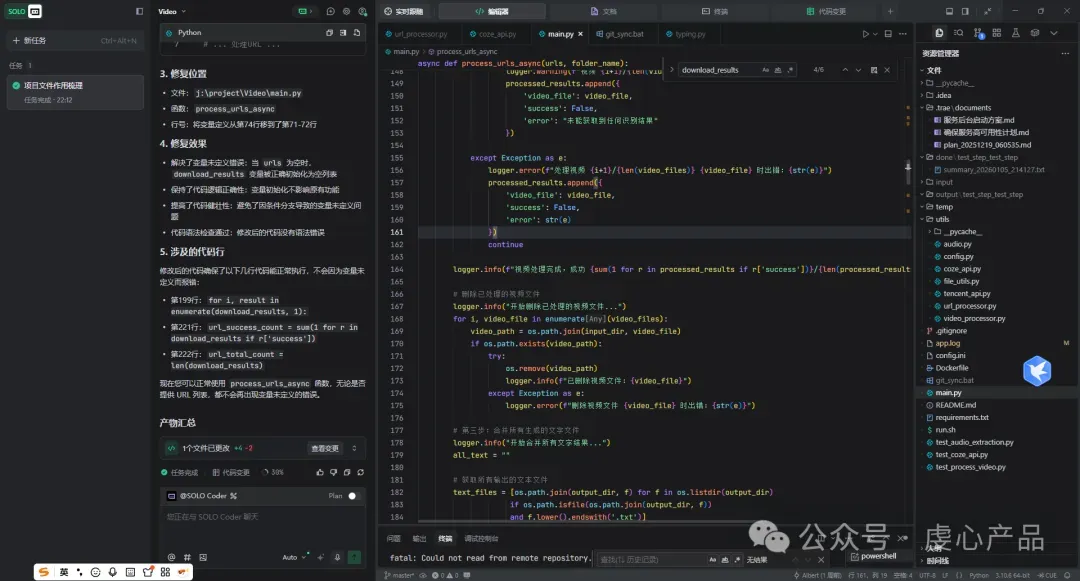Switch to the 实时跟随 tab
This screenshot has height=581, width=1080.
coord(404,11)
